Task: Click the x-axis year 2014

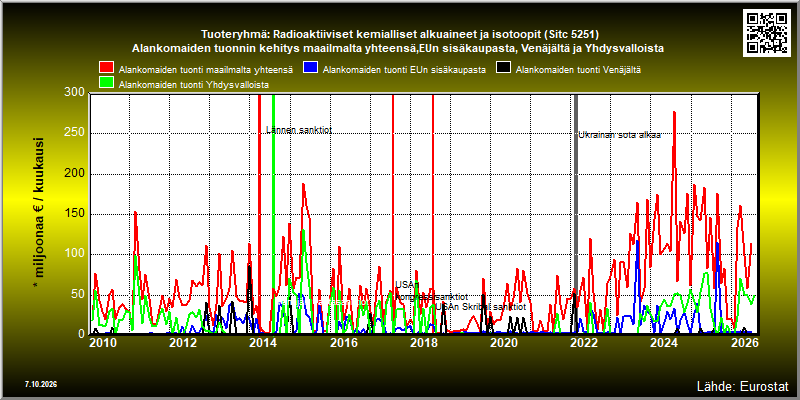Action: (263, 343)
